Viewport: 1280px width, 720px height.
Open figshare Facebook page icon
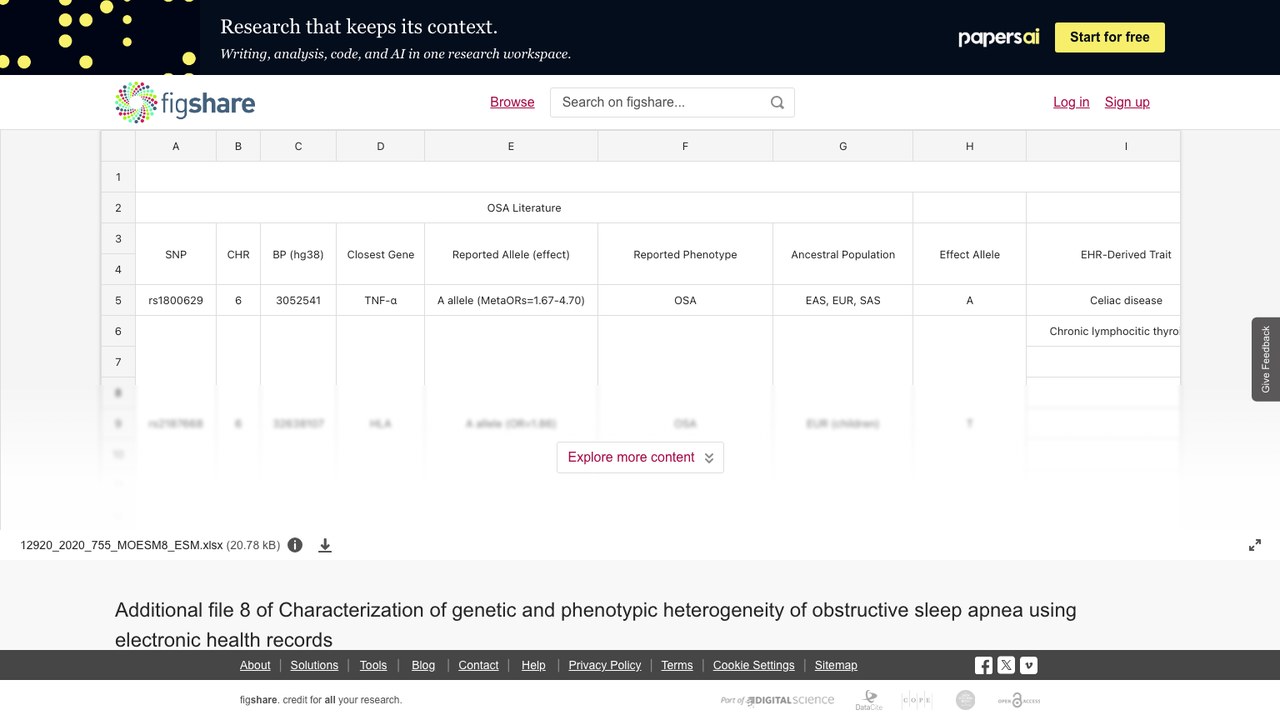tap(984, 665)
